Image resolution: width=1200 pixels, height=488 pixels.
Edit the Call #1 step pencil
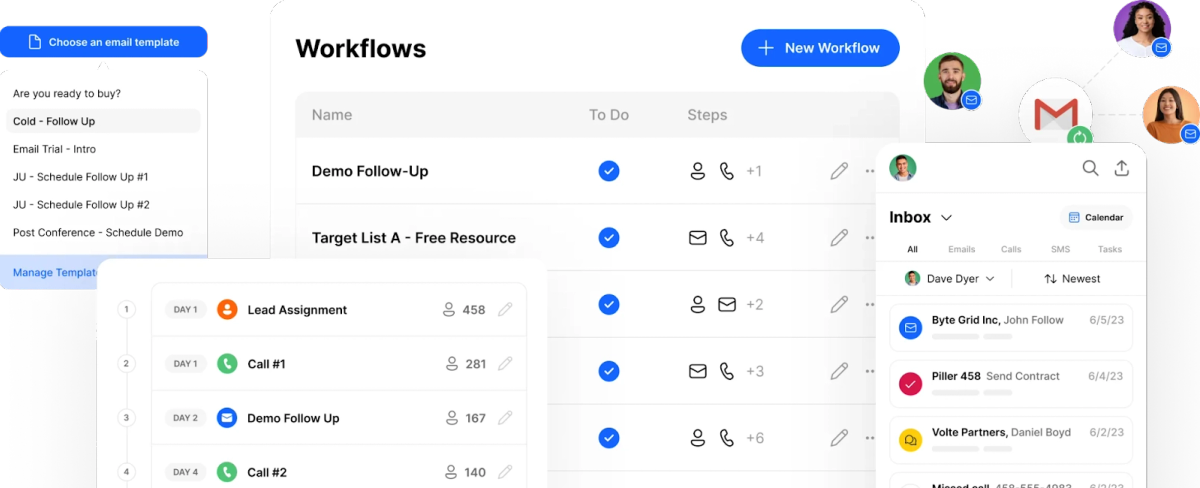click(x=505, y=364)
